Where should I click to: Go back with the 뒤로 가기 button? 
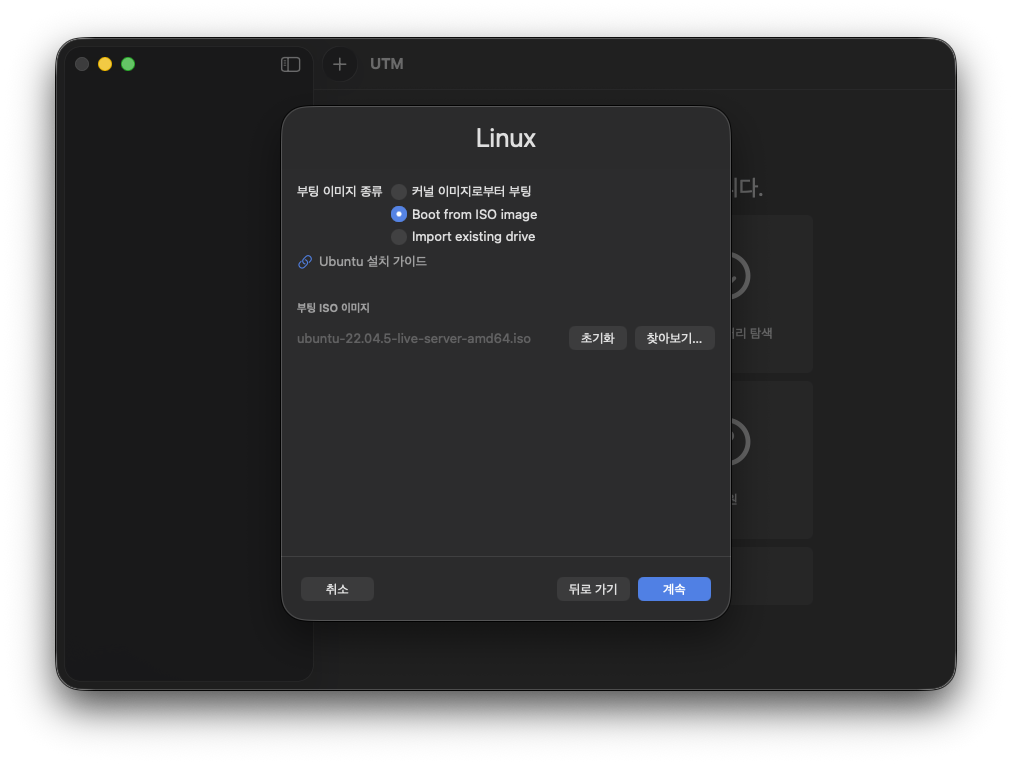pyautogui.click(x=593, y=589)
